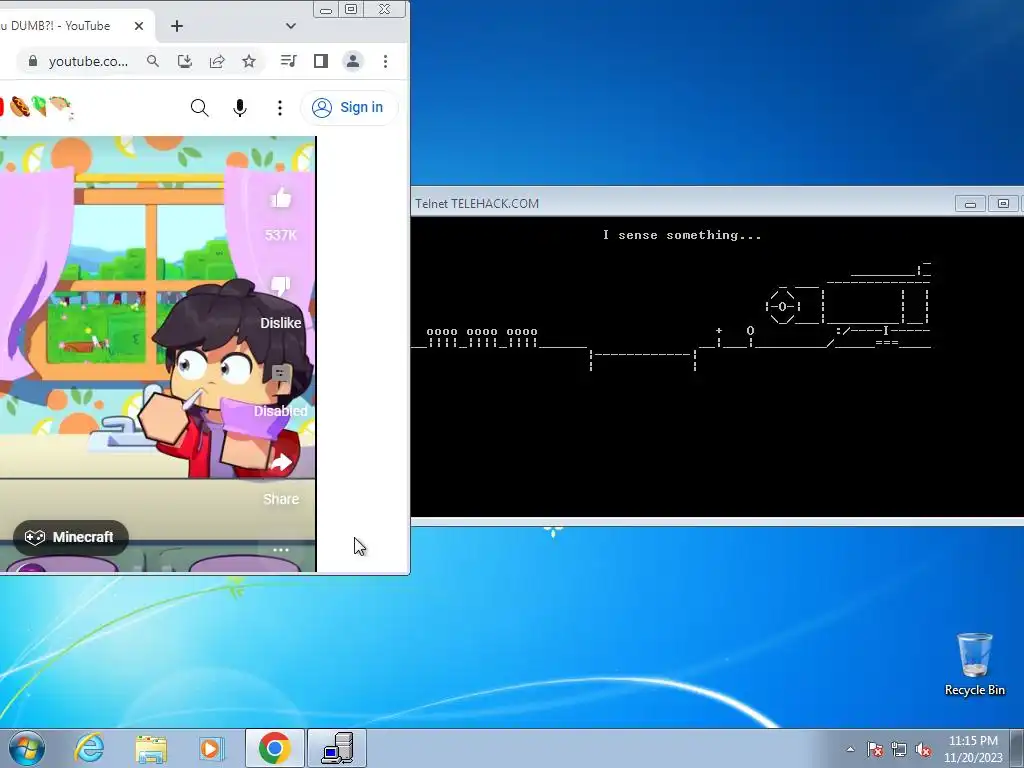The image size is (1024, 768).
Task: Search YouTube with magnifier icon
Action: 200,108
